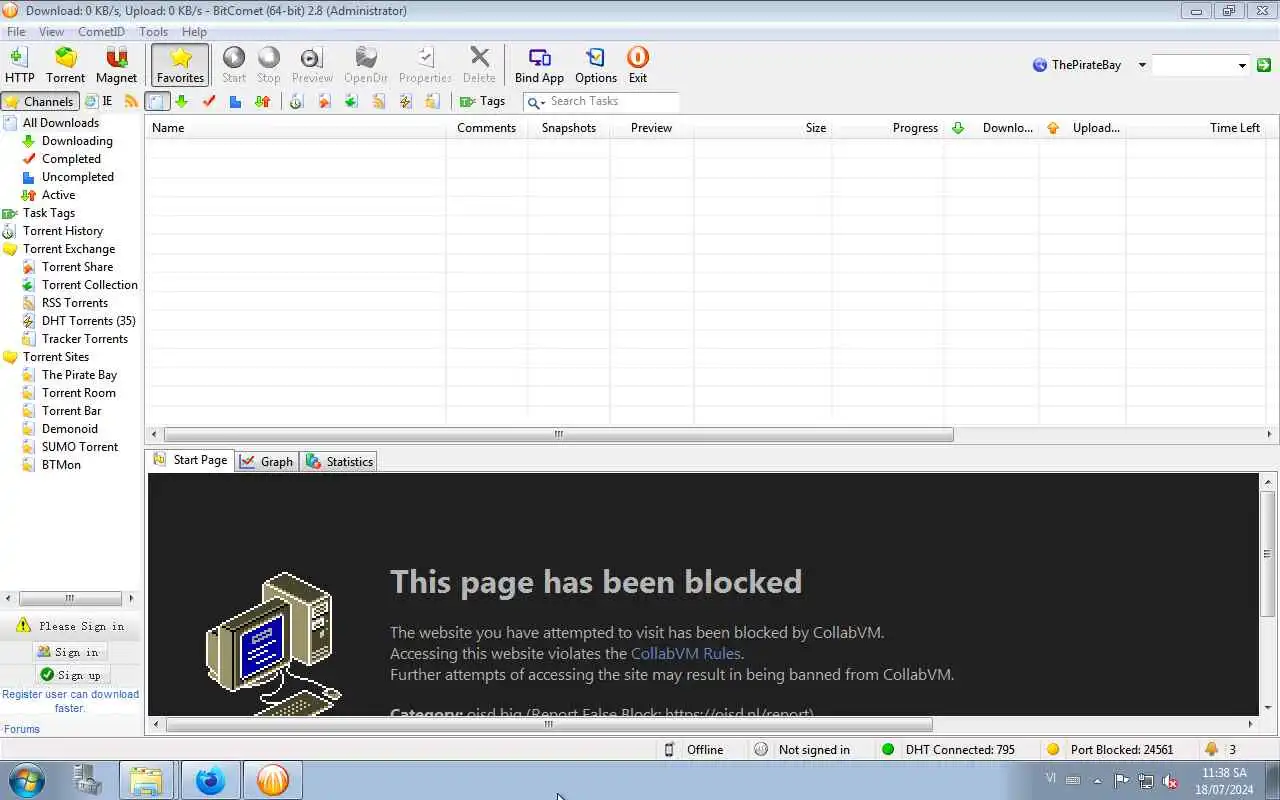The height and width of the screenshot is (800, 1280).
Task: Filter by downloading tasks green arrow icon
Action: [181, 101]
